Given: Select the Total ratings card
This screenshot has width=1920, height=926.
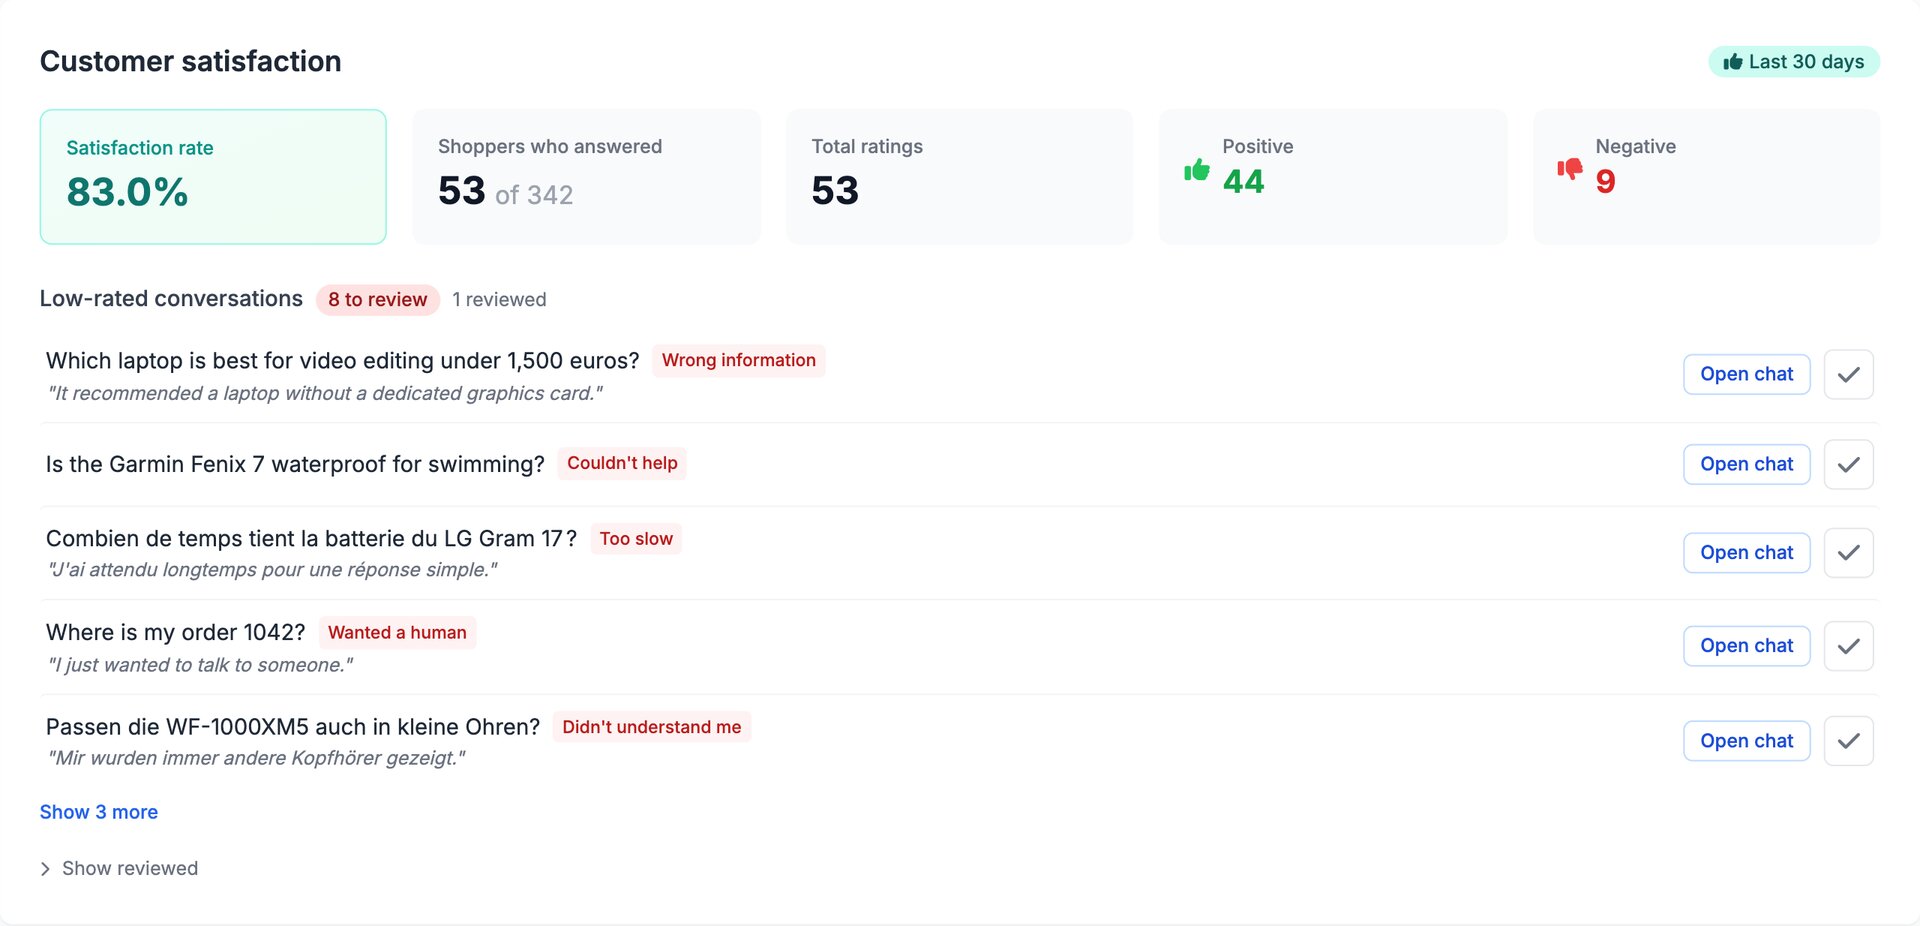Looking at the screenshot, I should [960, 177].
